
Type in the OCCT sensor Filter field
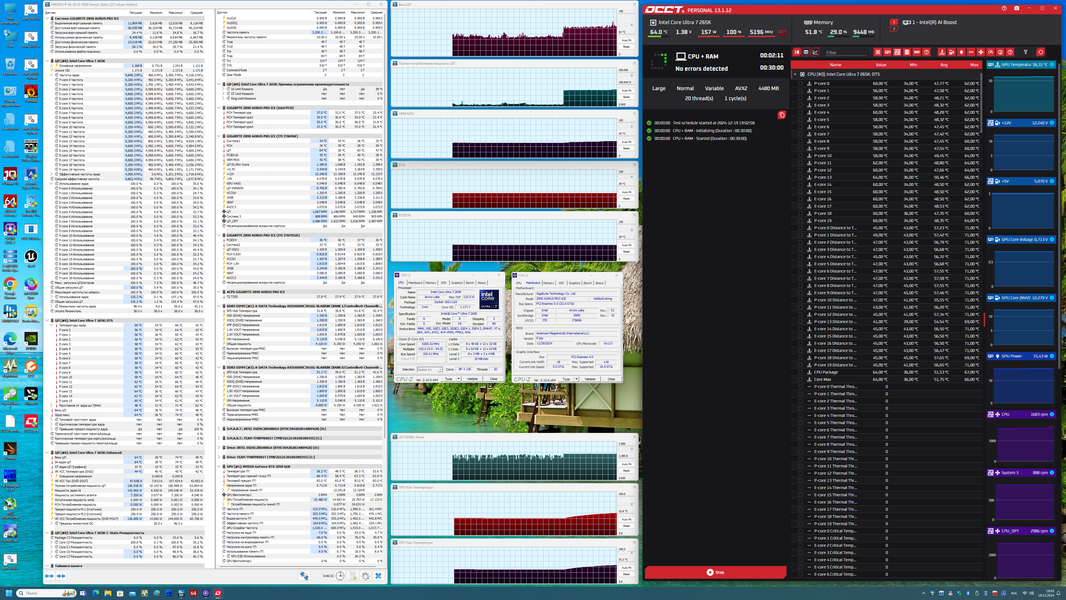[x=845, y=52]
